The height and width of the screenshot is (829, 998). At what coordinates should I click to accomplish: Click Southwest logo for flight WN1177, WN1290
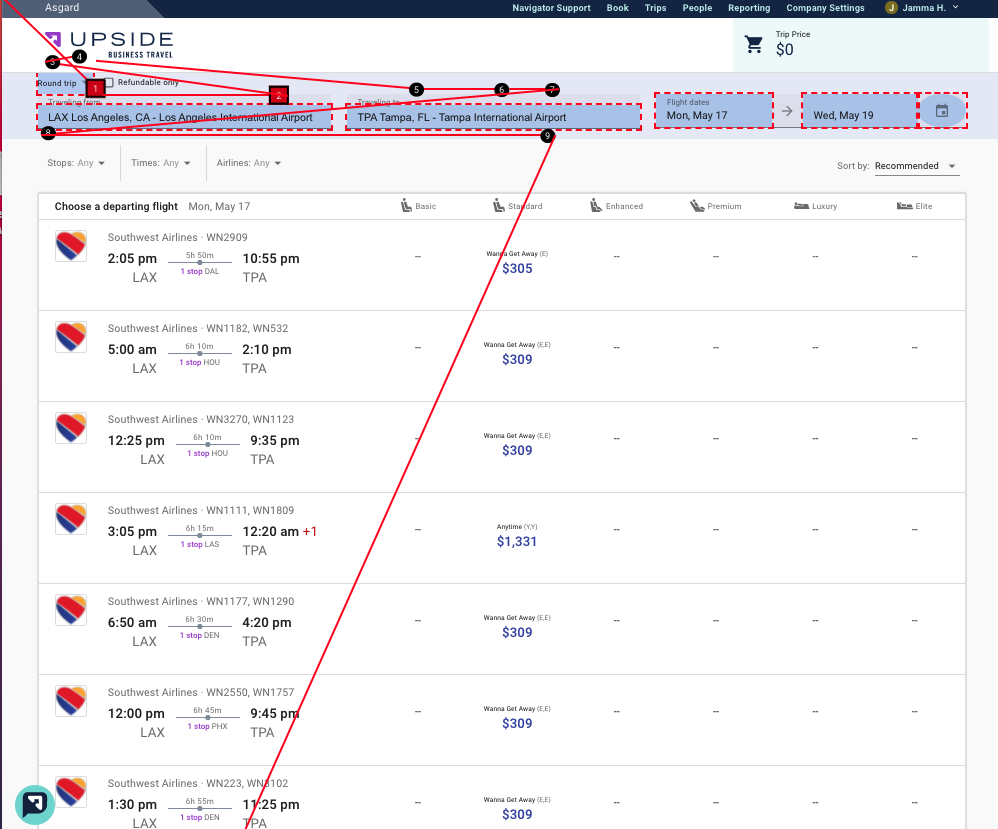pyautogui.click(x=71, y=611)
